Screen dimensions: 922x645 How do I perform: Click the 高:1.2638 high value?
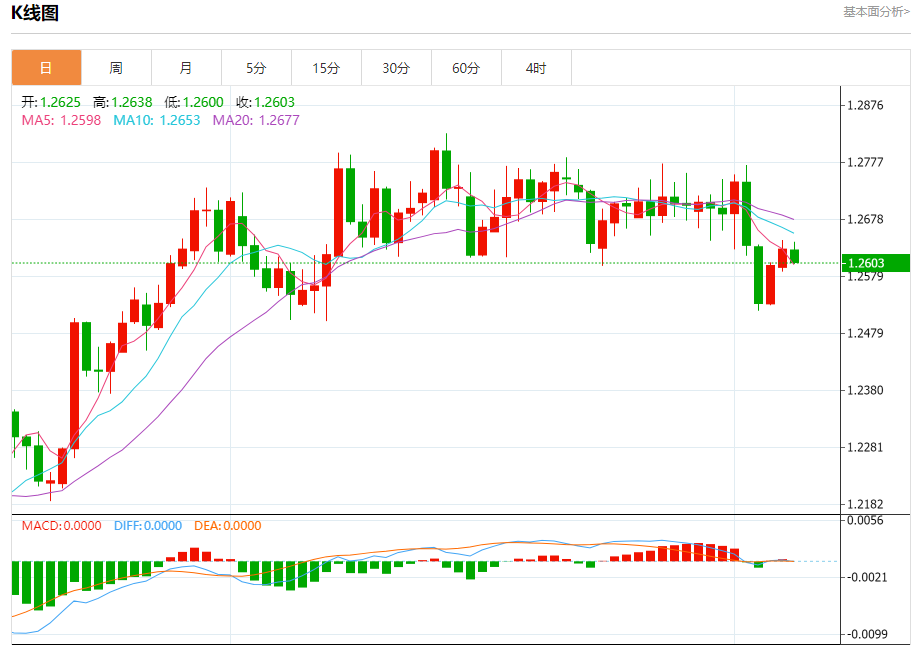pyautogui.click(x=122, y=102)
